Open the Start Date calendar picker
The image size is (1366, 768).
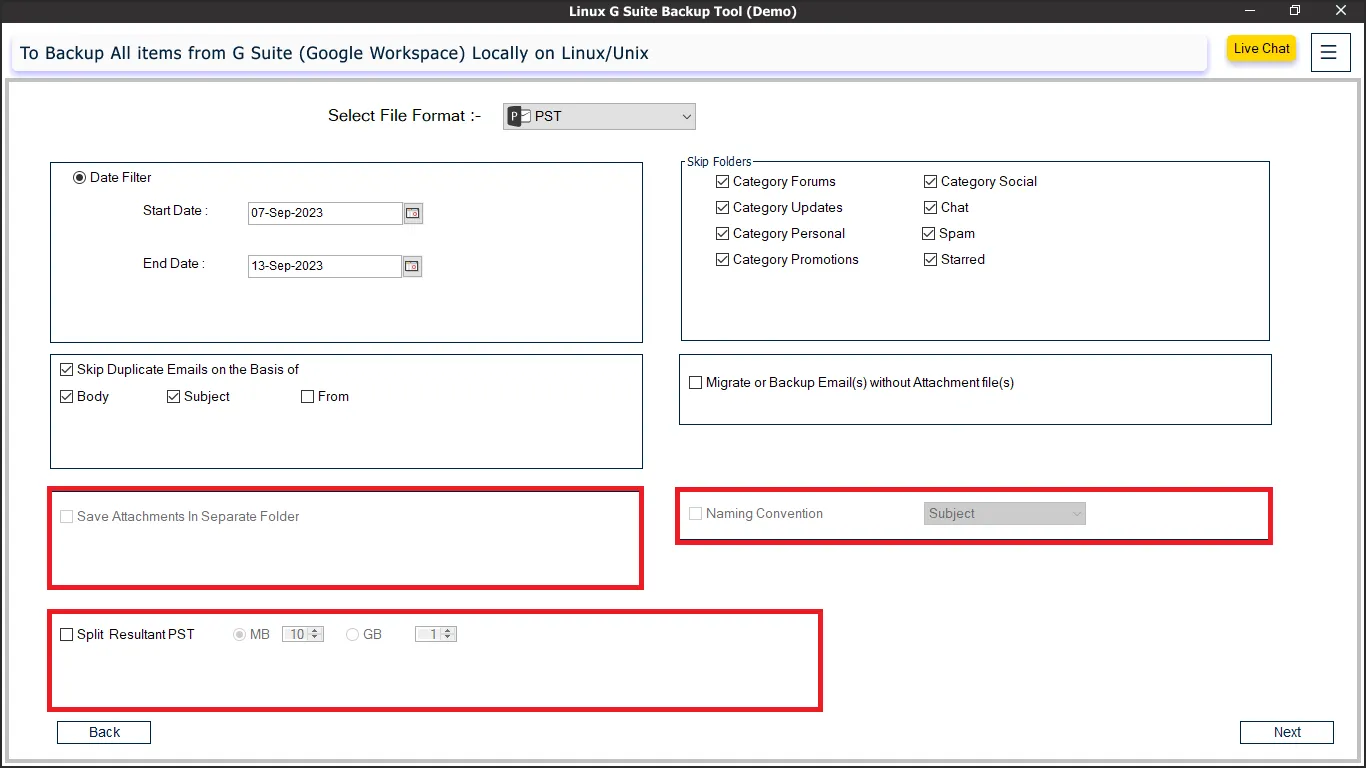click(412, 213)
